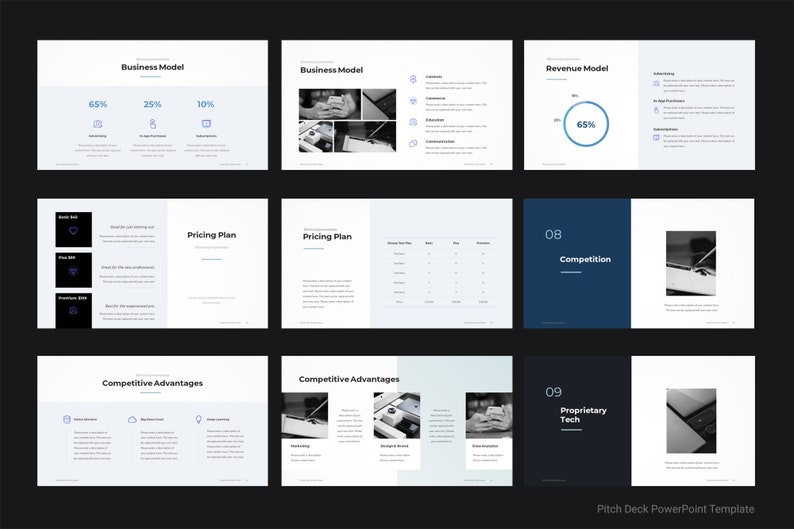Select the laptop photo on Proprietary Tech slide
The width and height of the screenshot is (794, 529).
[x=691, y=421]
